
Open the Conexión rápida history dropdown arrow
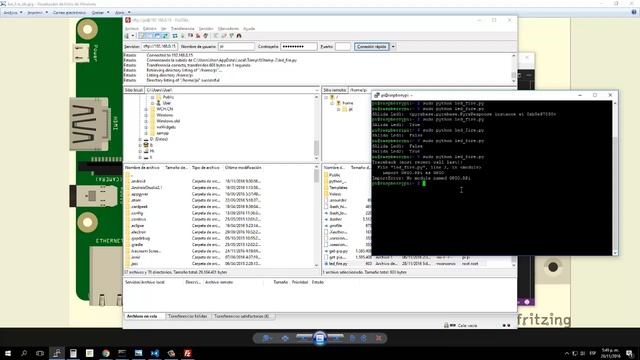(x=393, y=47)
